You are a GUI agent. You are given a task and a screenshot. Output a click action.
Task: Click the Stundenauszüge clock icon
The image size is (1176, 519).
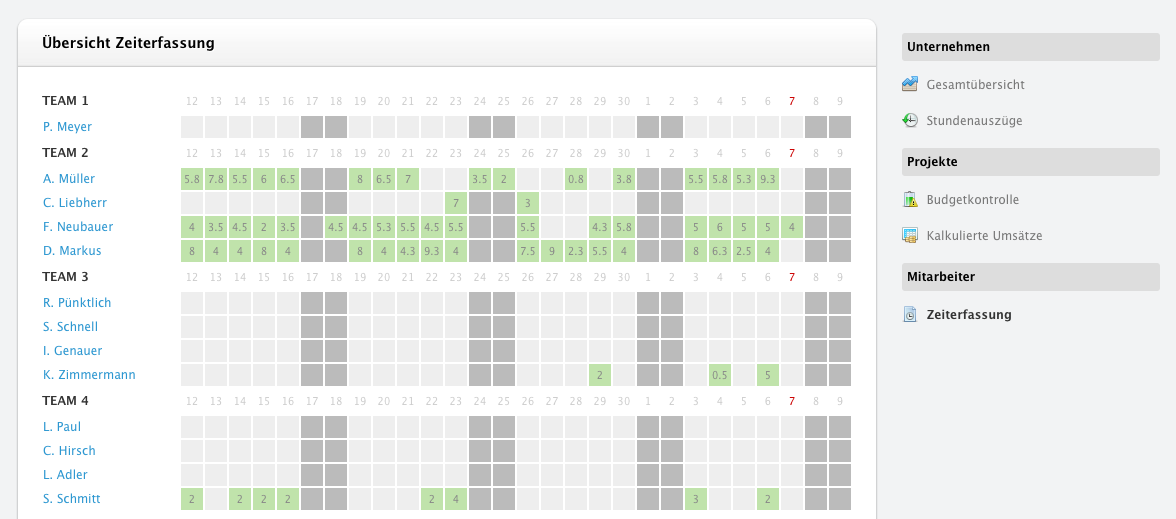click(x=910, y=120)
